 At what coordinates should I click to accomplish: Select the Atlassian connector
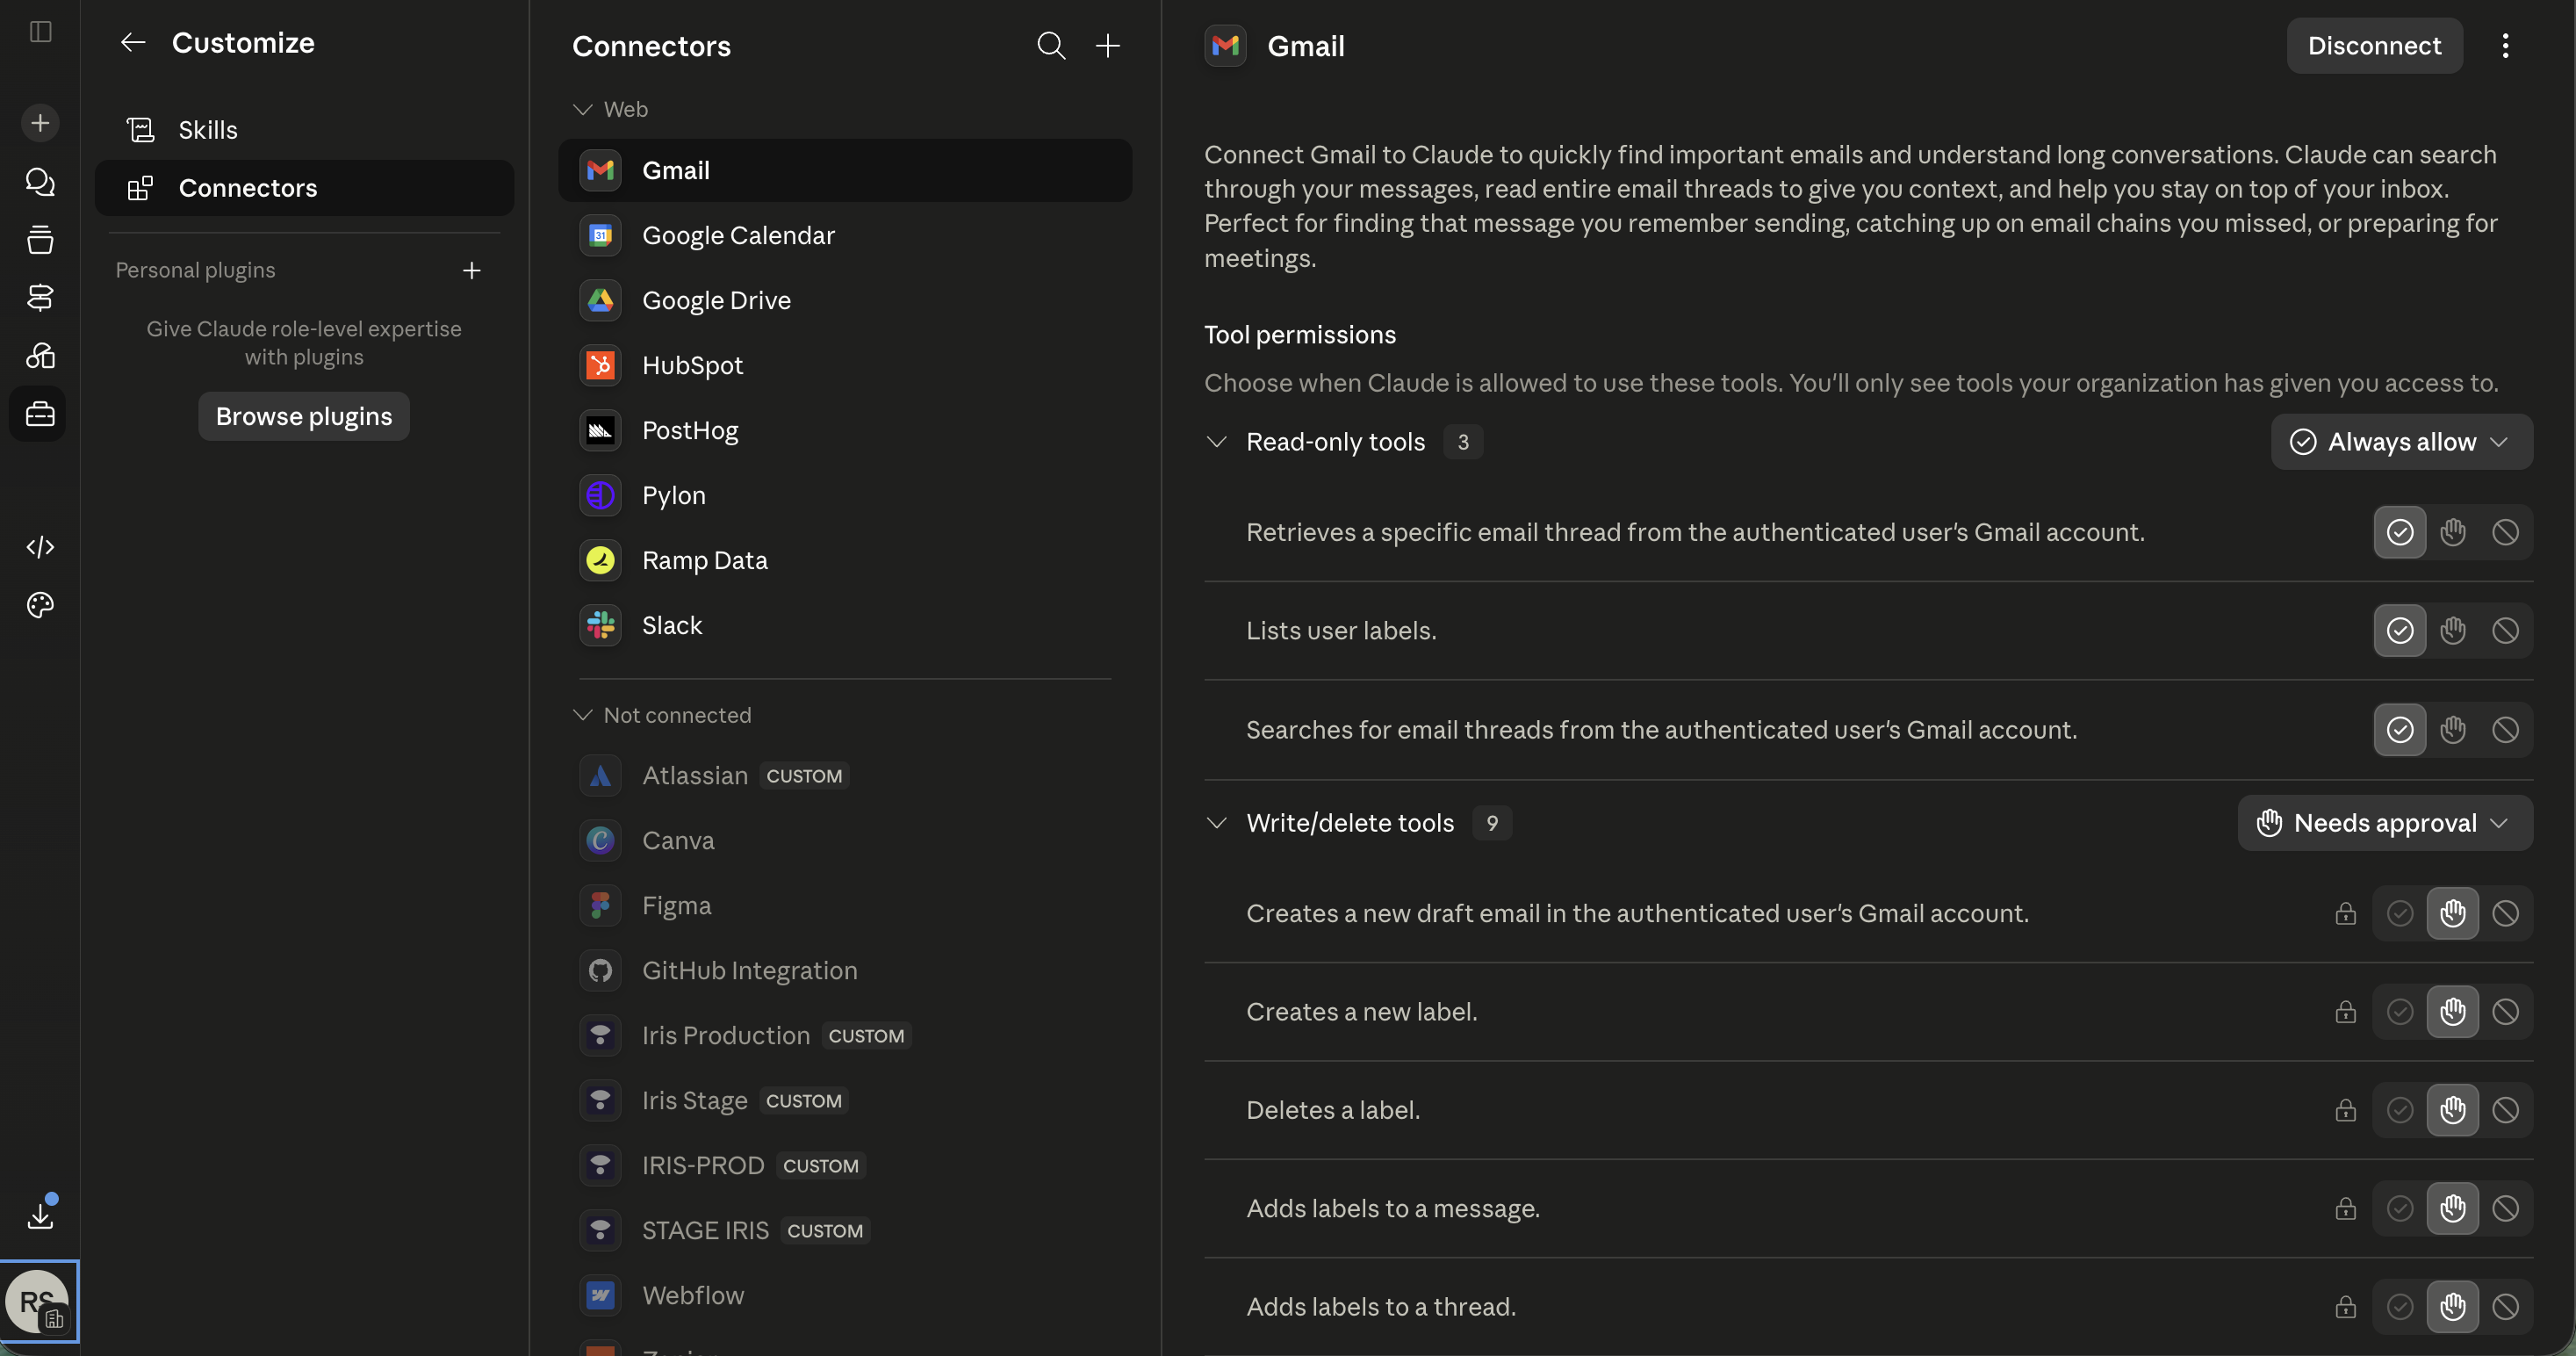point(845,776)
